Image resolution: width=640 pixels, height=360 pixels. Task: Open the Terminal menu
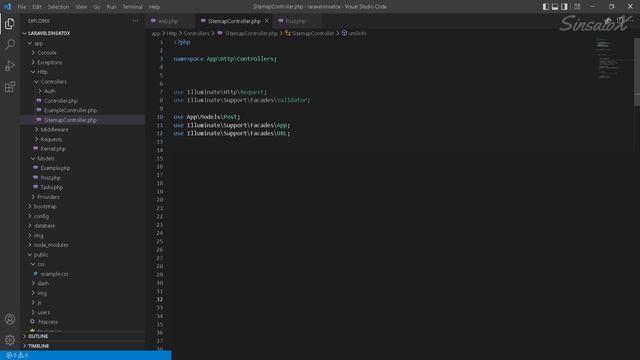[x=133, y=7]
